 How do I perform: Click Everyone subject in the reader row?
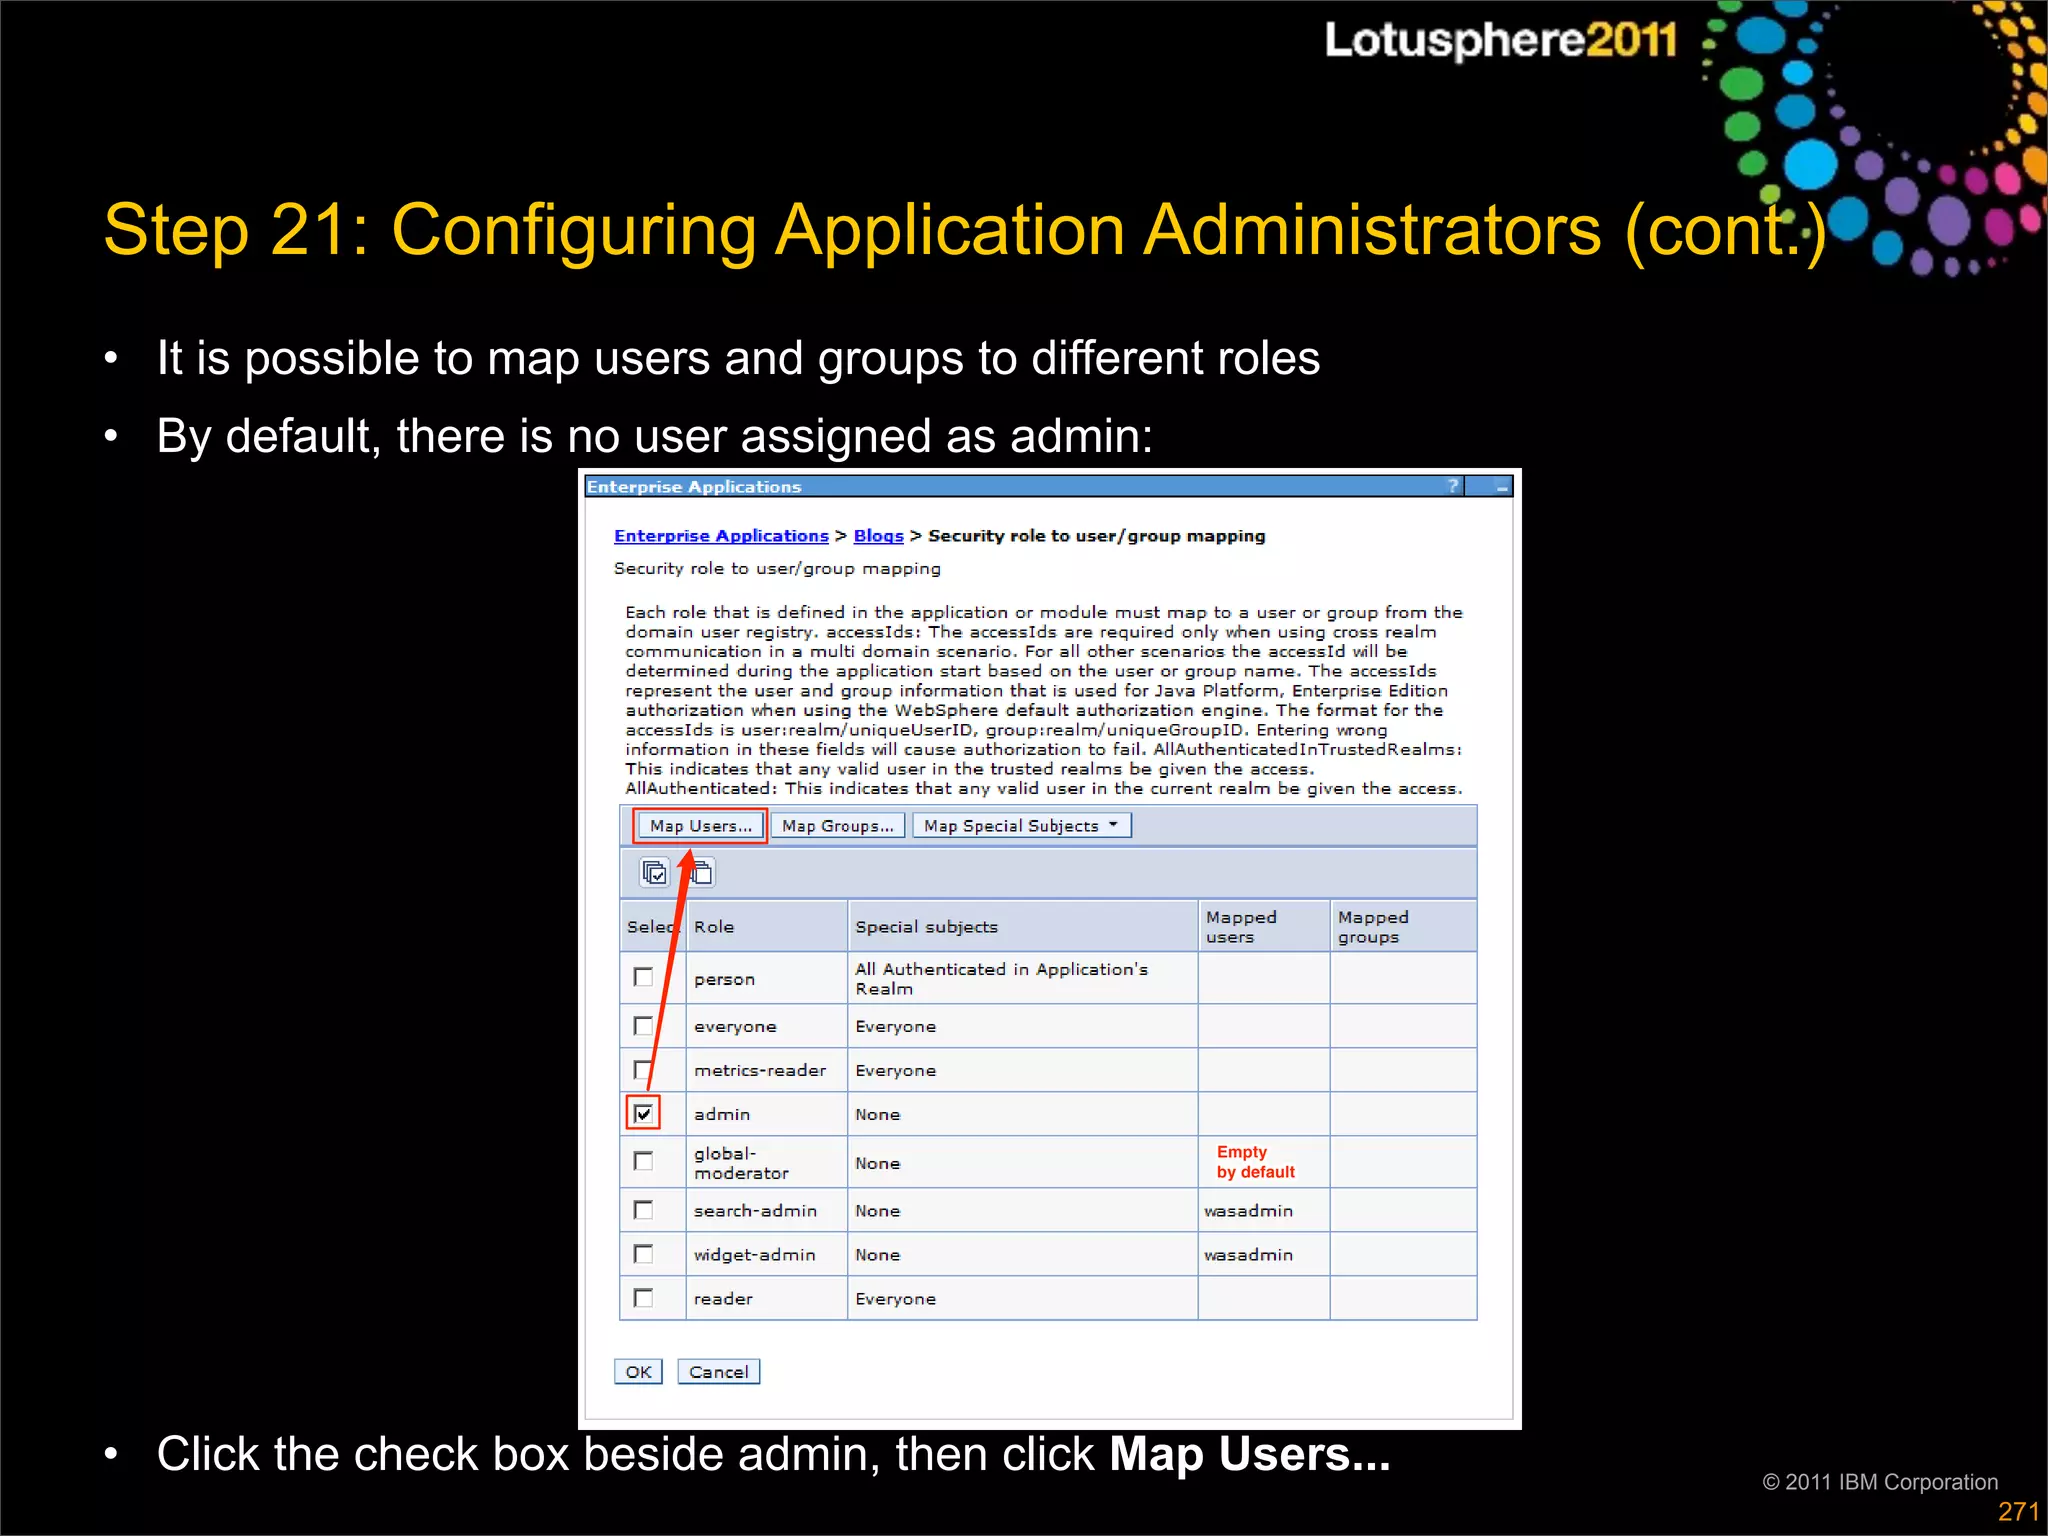[x=895, y=1299]
